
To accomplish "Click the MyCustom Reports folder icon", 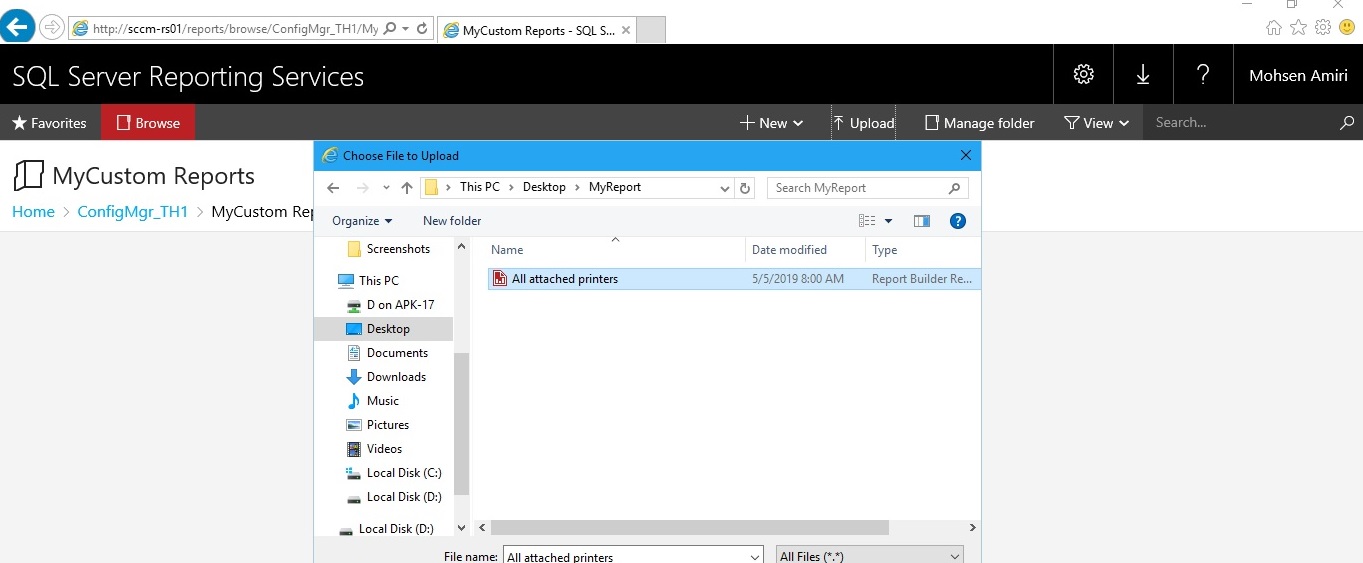I will point(28,176).
